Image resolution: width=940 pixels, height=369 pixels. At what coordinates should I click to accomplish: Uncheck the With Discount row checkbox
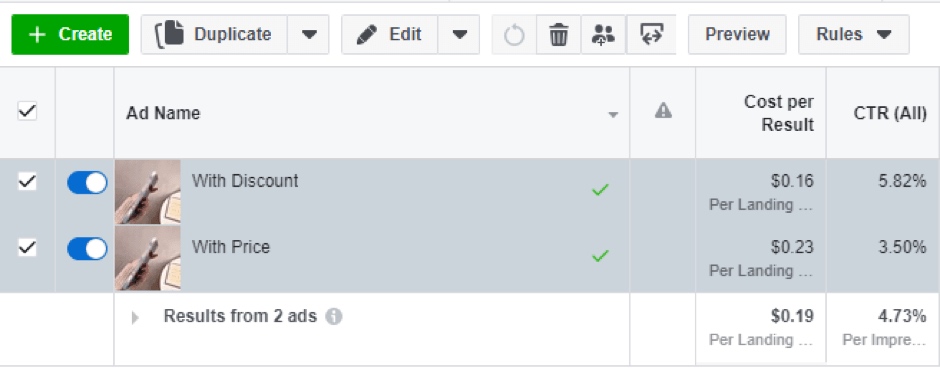(27, 181)
